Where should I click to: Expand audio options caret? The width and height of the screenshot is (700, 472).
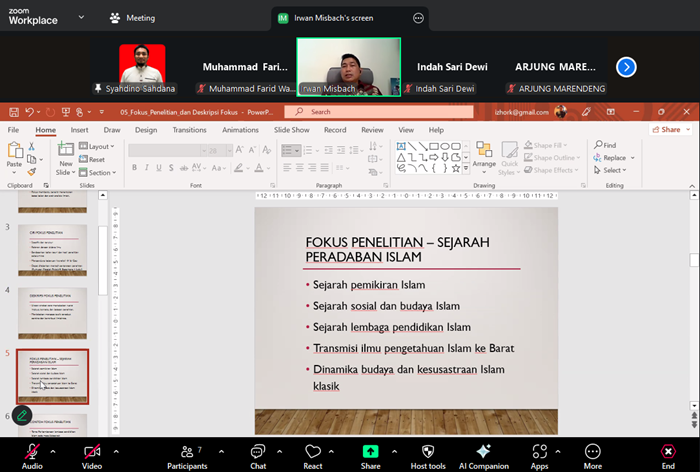coord(53,451)
